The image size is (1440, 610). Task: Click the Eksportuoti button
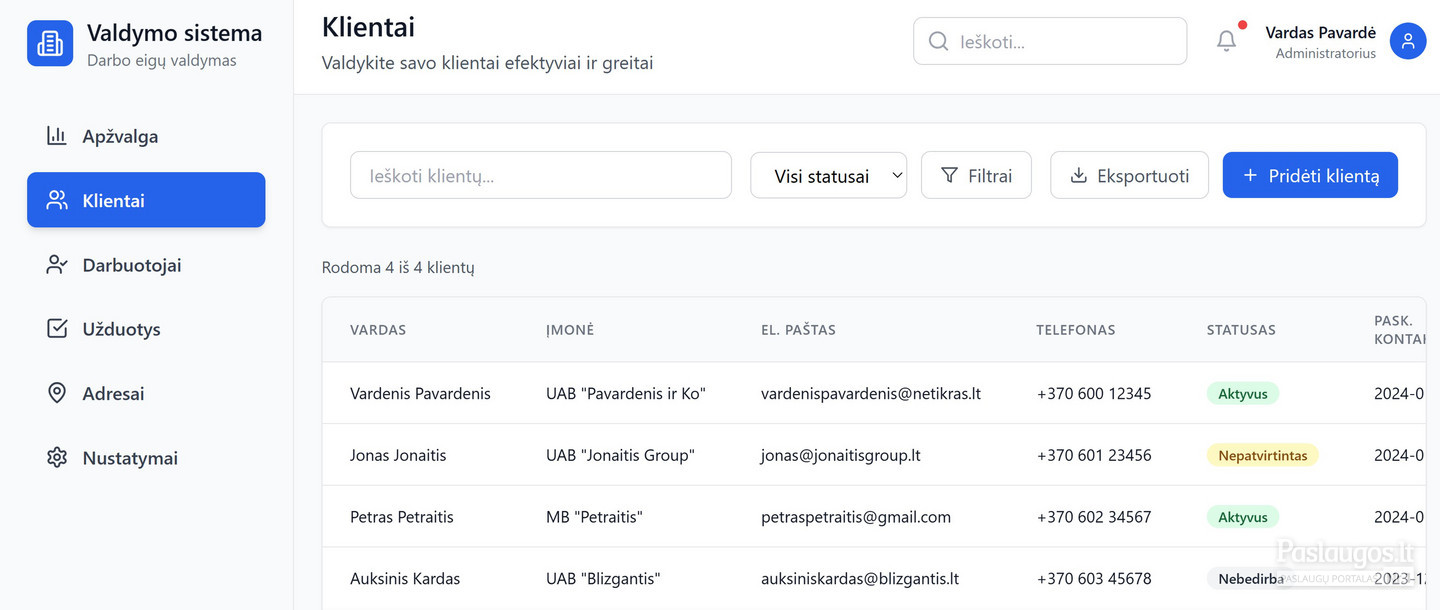point(1129,175)
